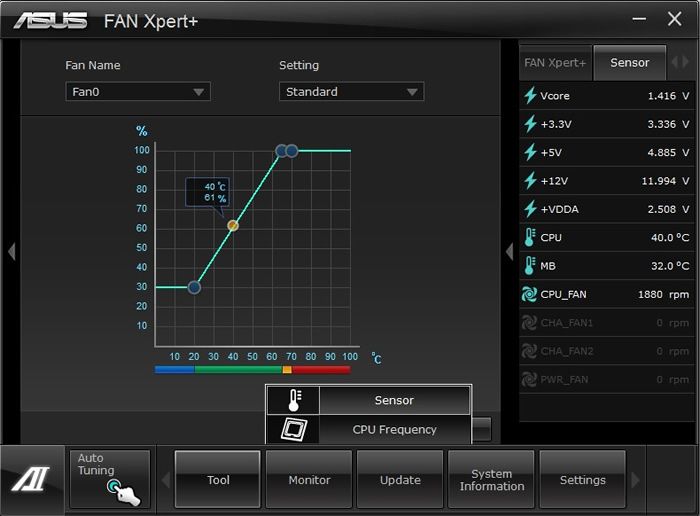Click the second fan curve point near 70°C
This screenshot has width=700, height=516.
pos(292,151)
